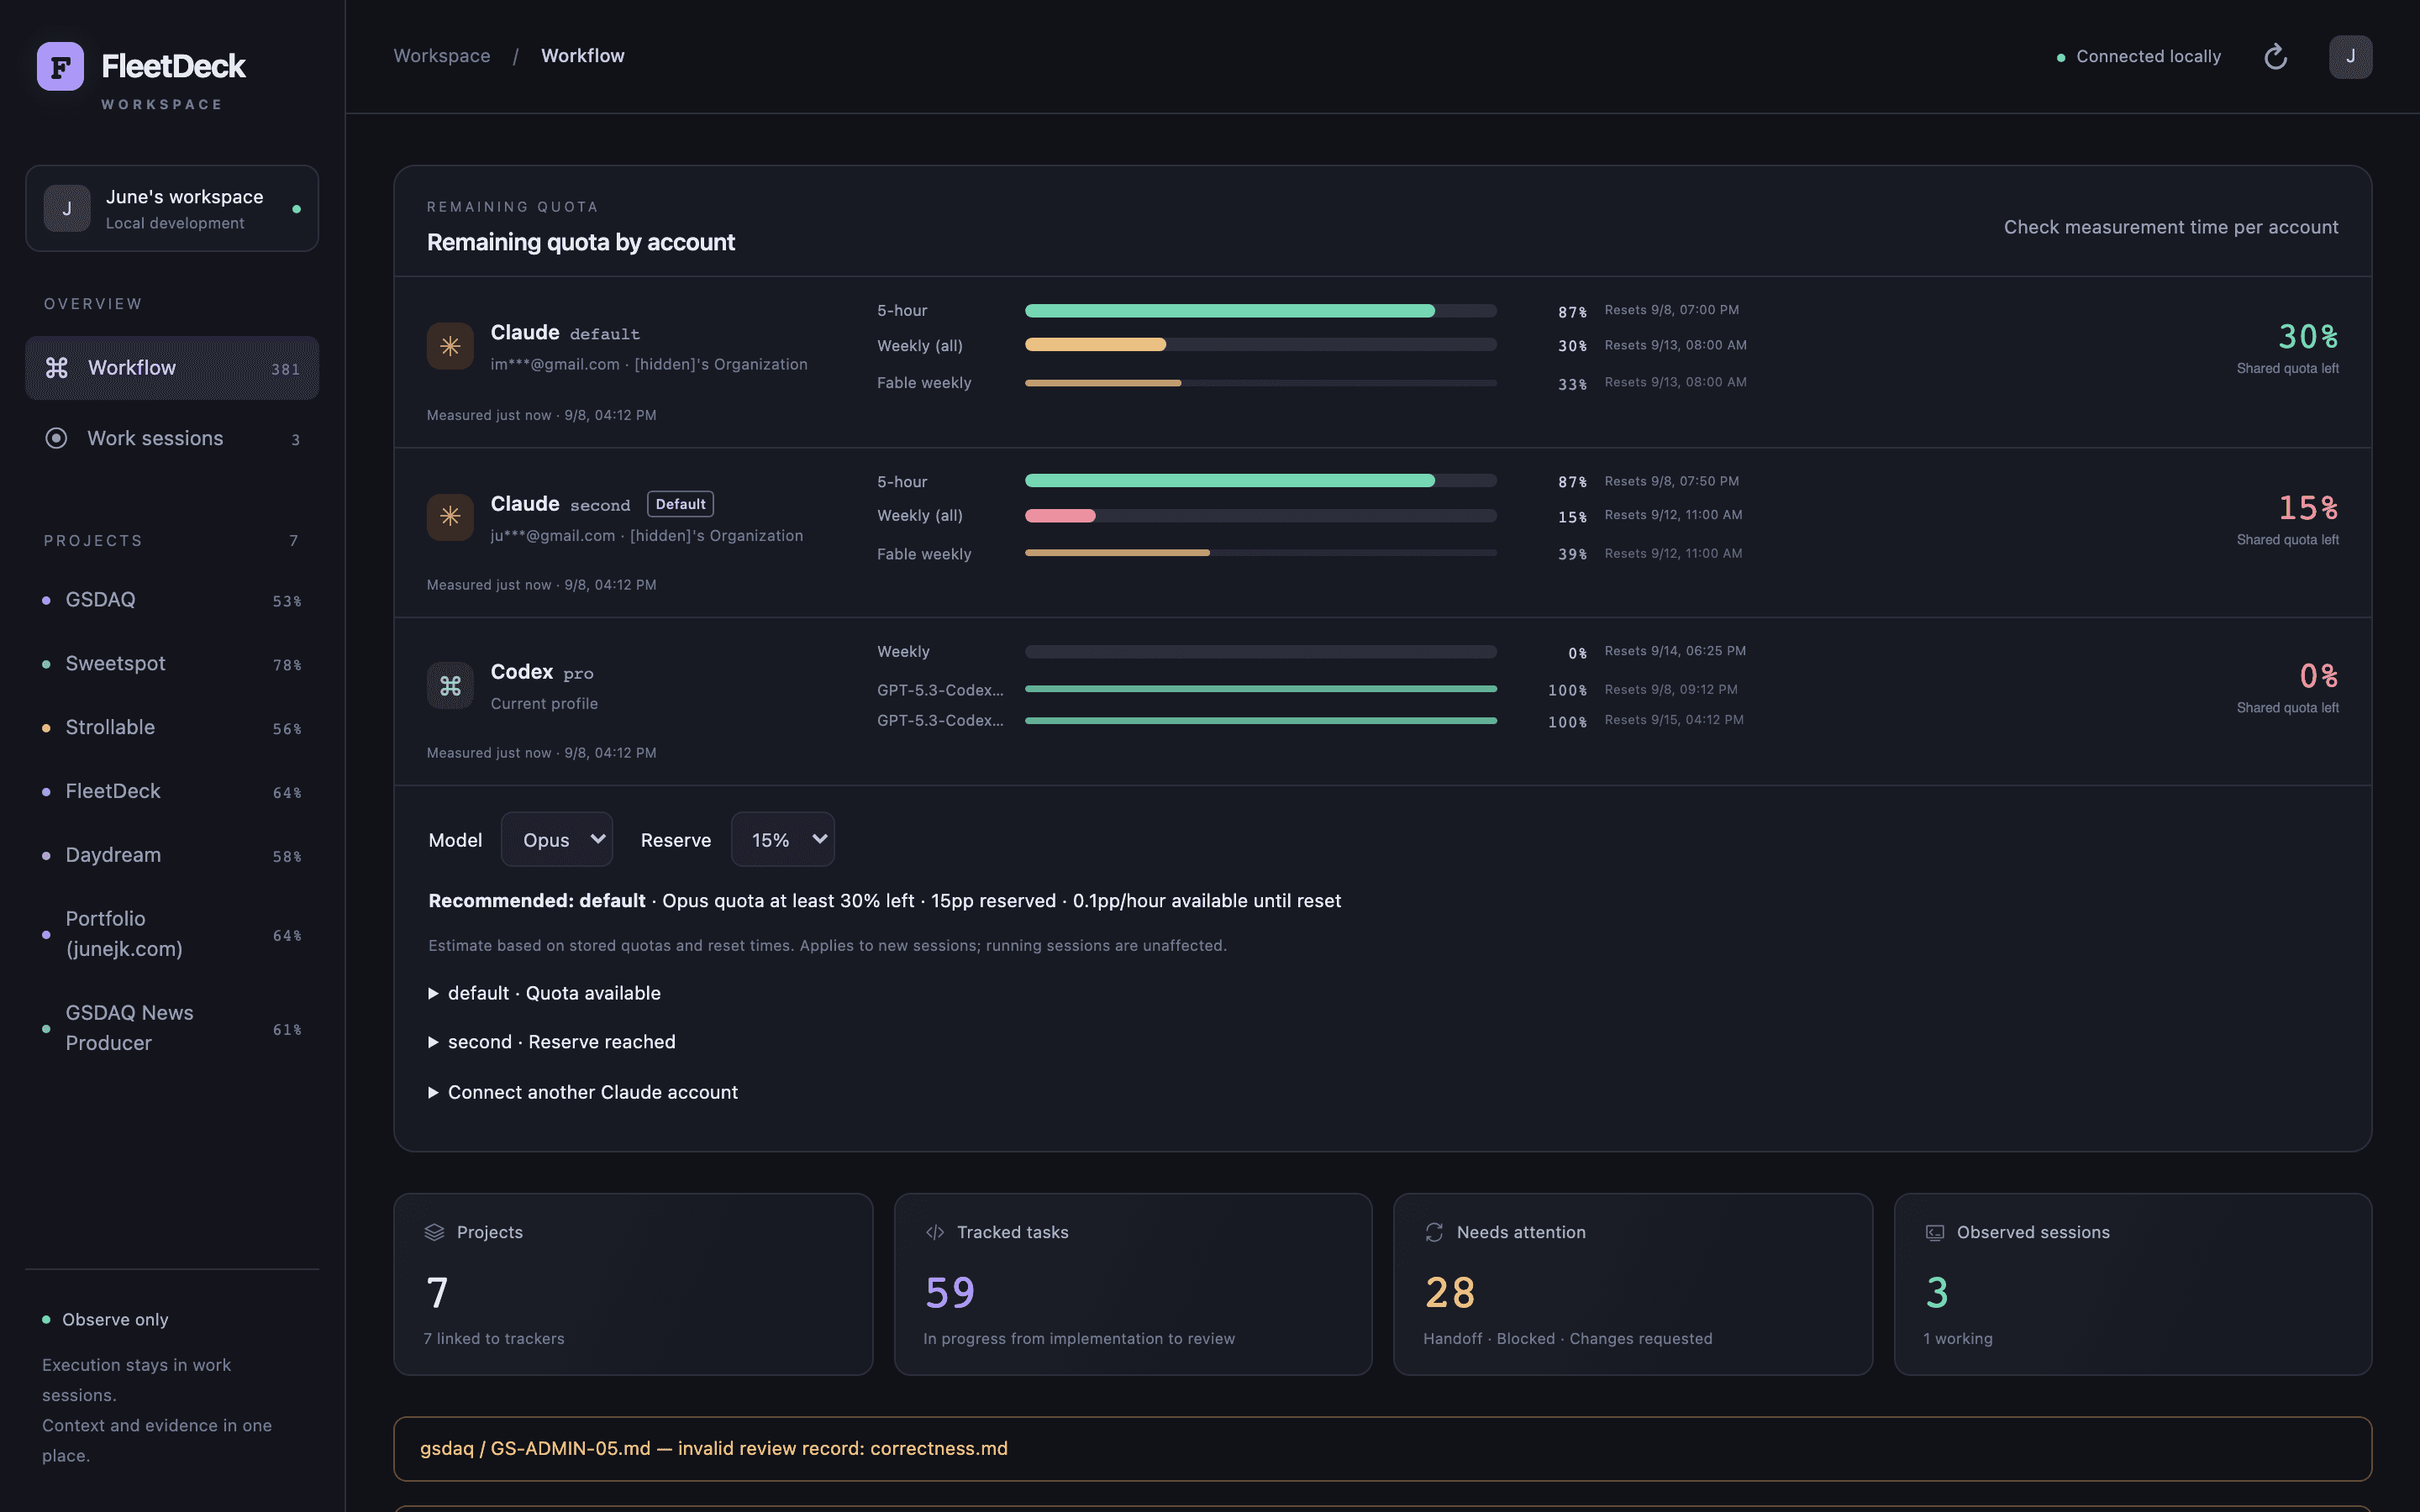Image resolution: width=2420 pixels, height=1512 pixels.
Task: Click 'Check measurement time per account'
Action: [x=2171, y=227]
